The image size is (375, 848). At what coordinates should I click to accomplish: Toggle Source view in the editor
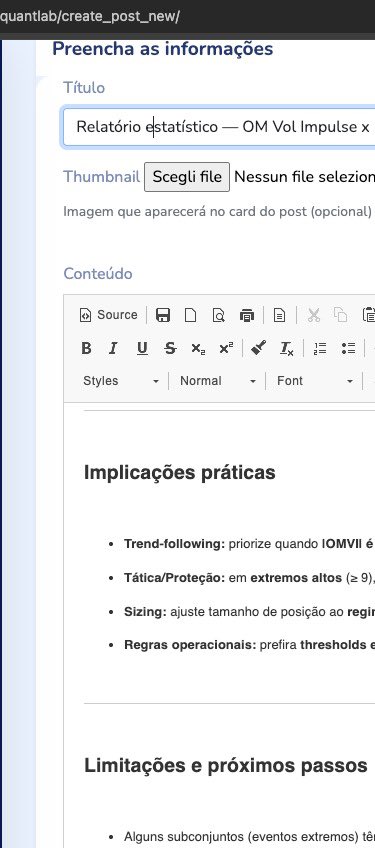pos(108,315)
